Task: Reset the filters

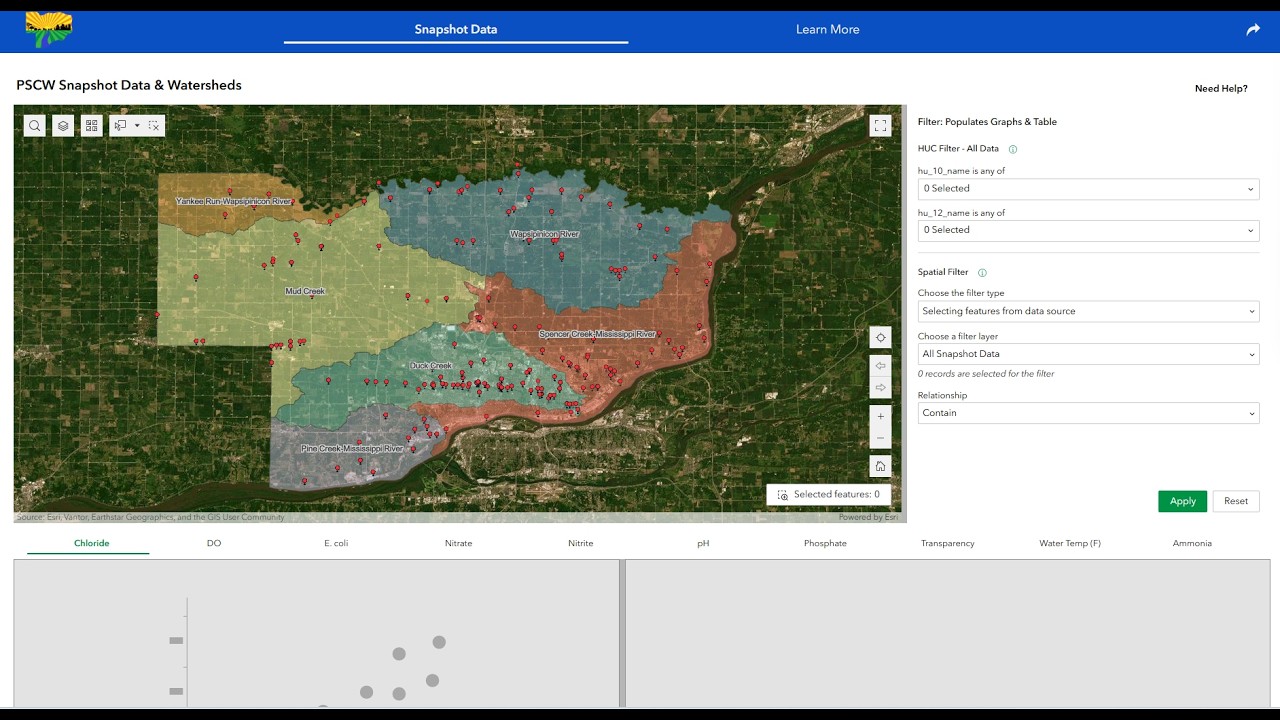Action: pos(1236,501)
